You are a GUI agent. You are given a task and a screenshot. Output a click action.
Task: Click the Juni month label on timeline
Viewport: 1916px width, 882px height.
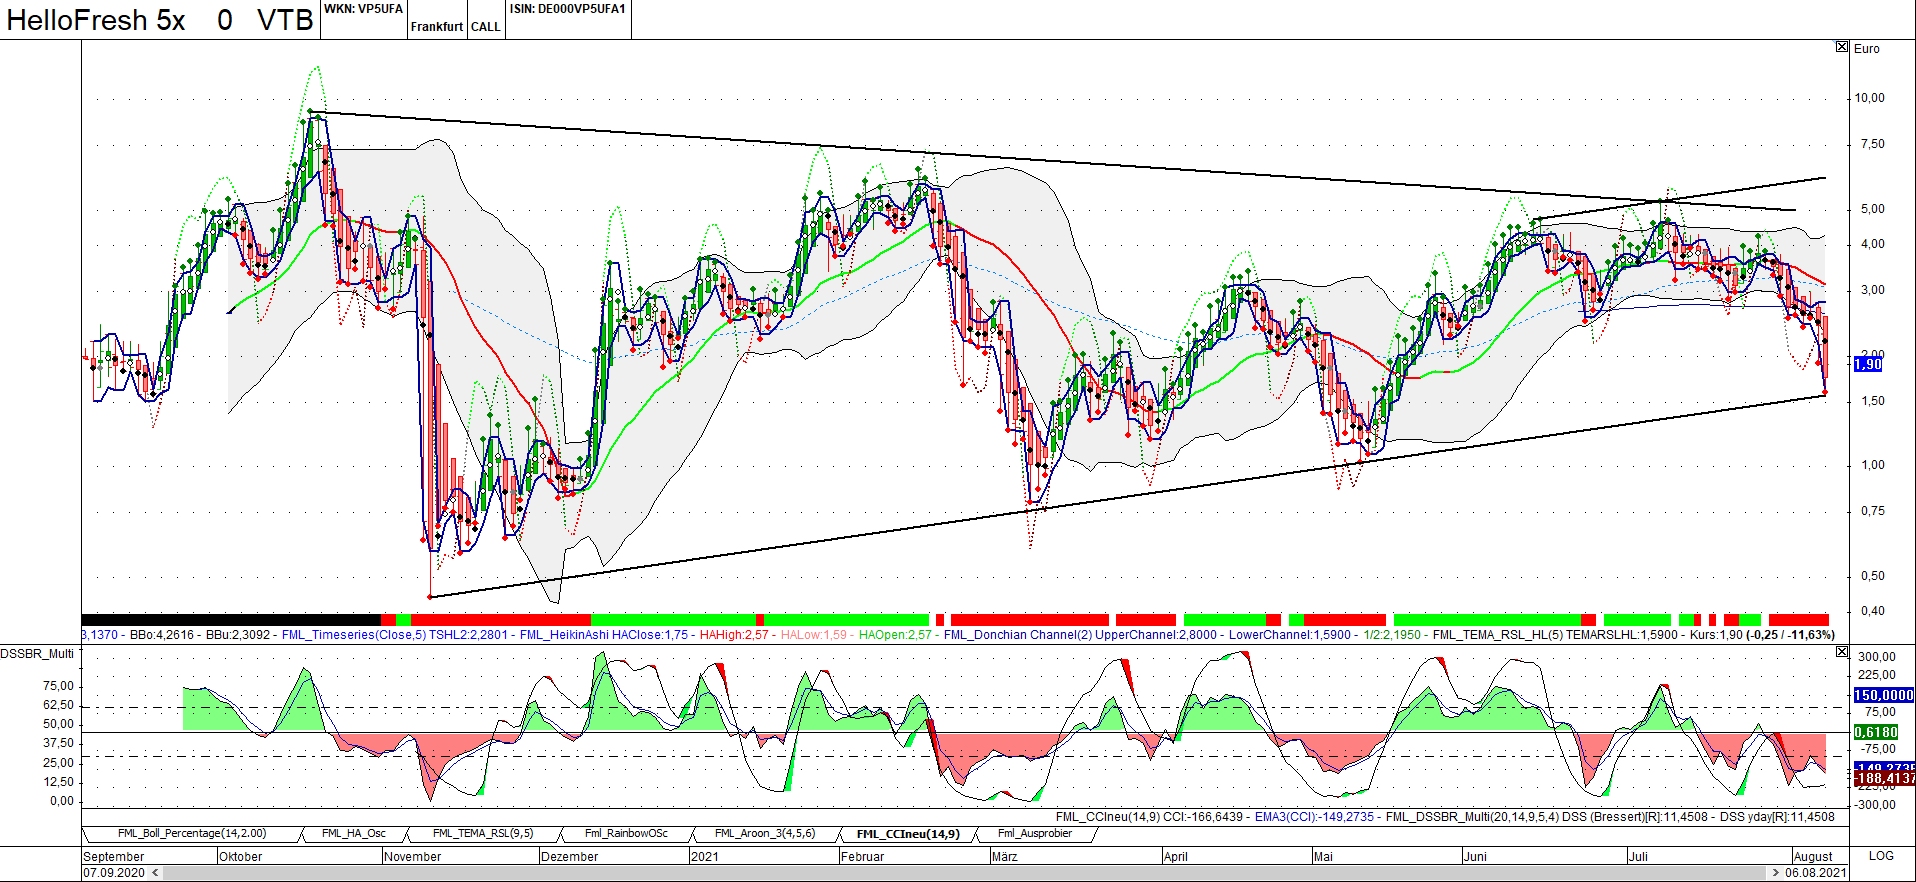click(x=1476, y=857)
